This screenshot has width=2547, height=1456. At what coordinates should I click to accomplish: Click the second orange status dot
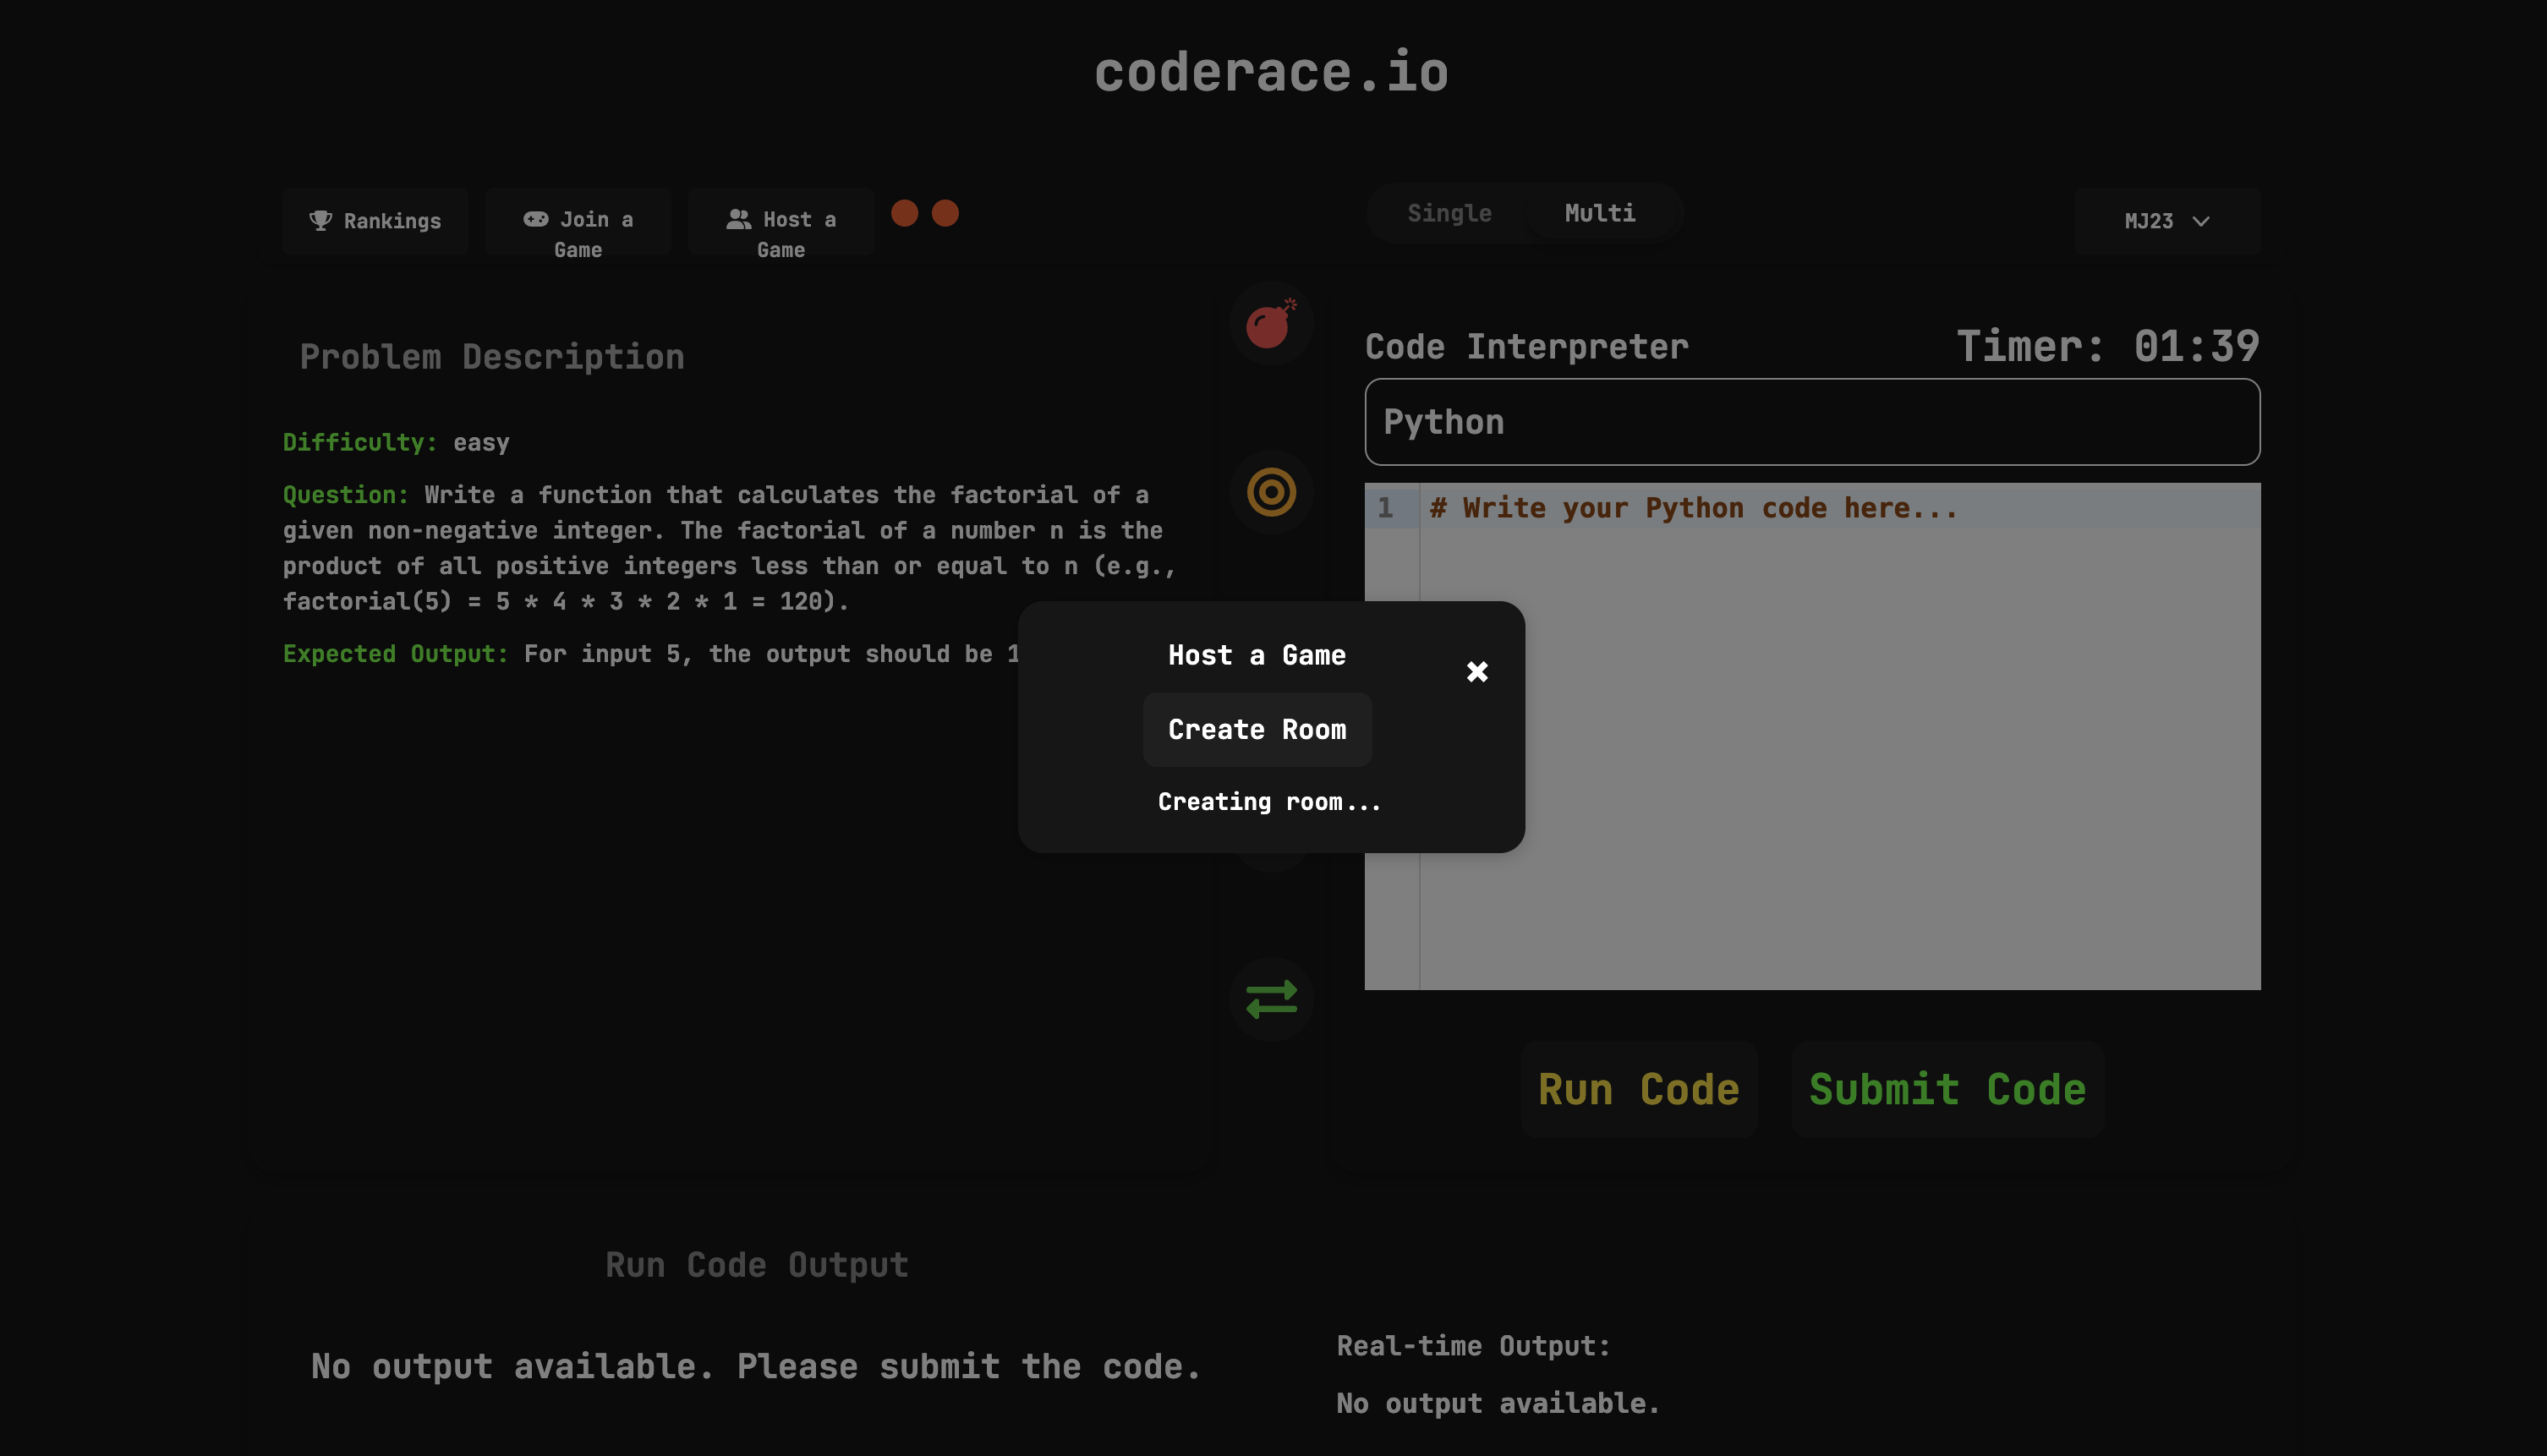(945, 213)
